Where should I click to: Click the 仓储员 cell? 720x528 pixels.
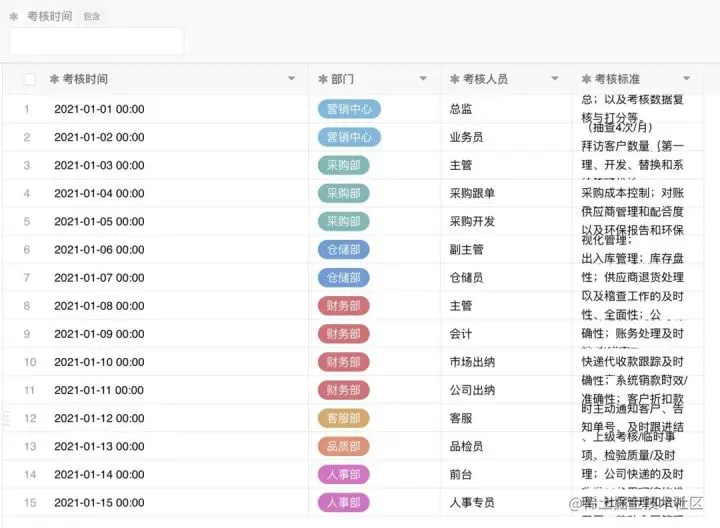466,278
